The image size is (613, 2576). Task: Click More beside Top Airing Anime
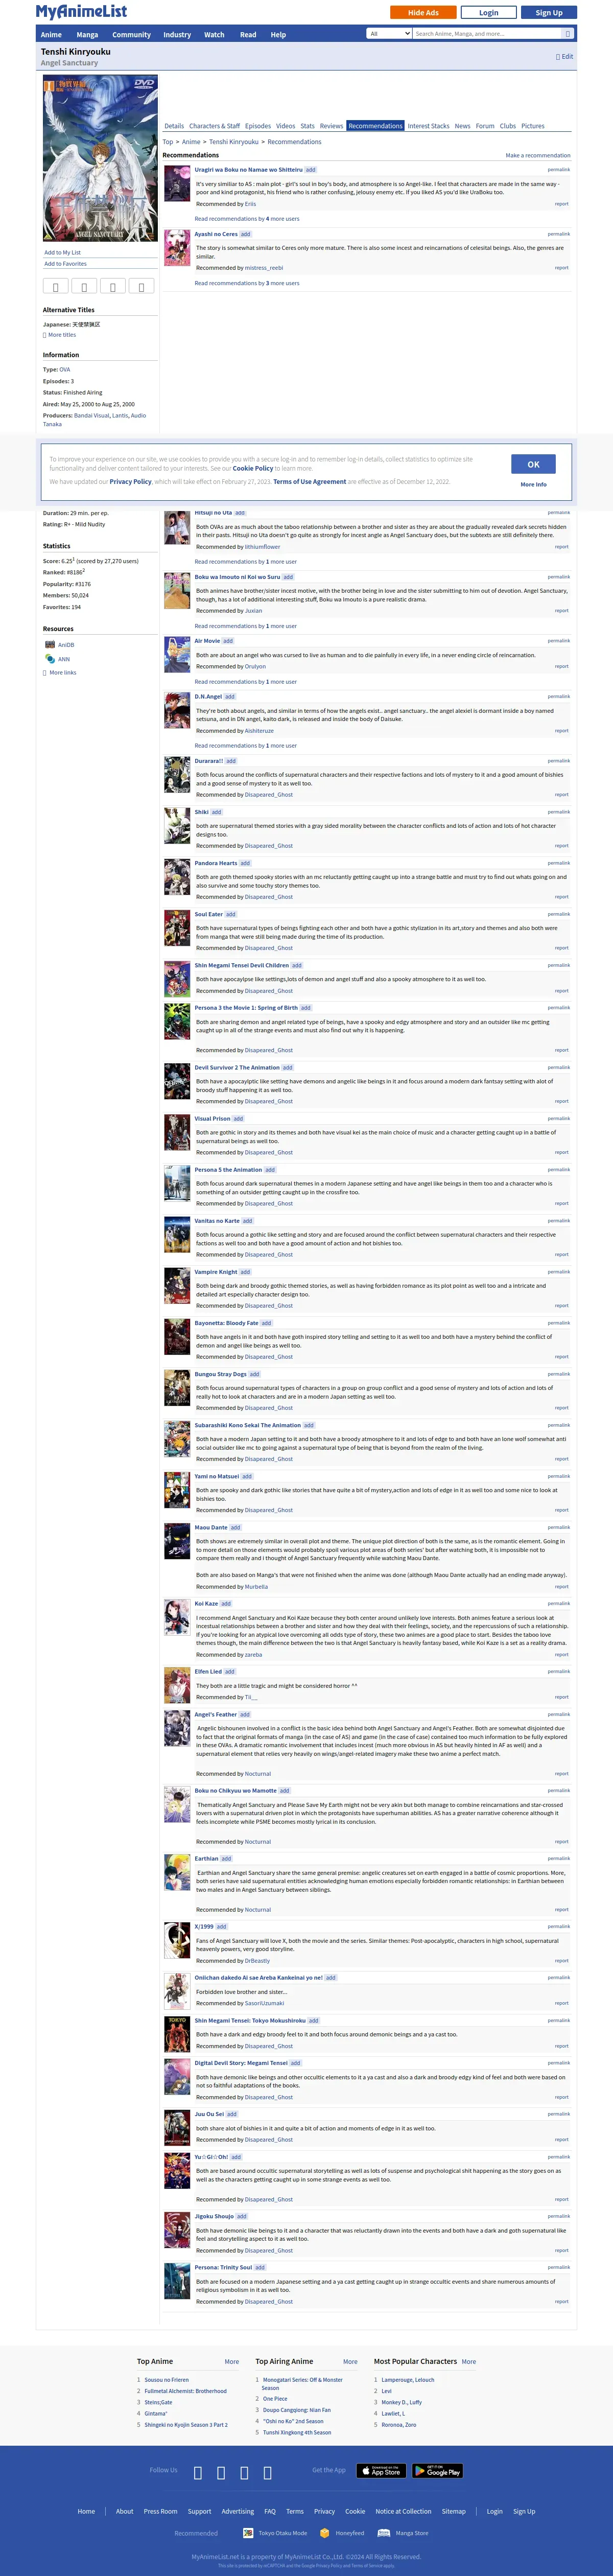(x=350, y=2362)
